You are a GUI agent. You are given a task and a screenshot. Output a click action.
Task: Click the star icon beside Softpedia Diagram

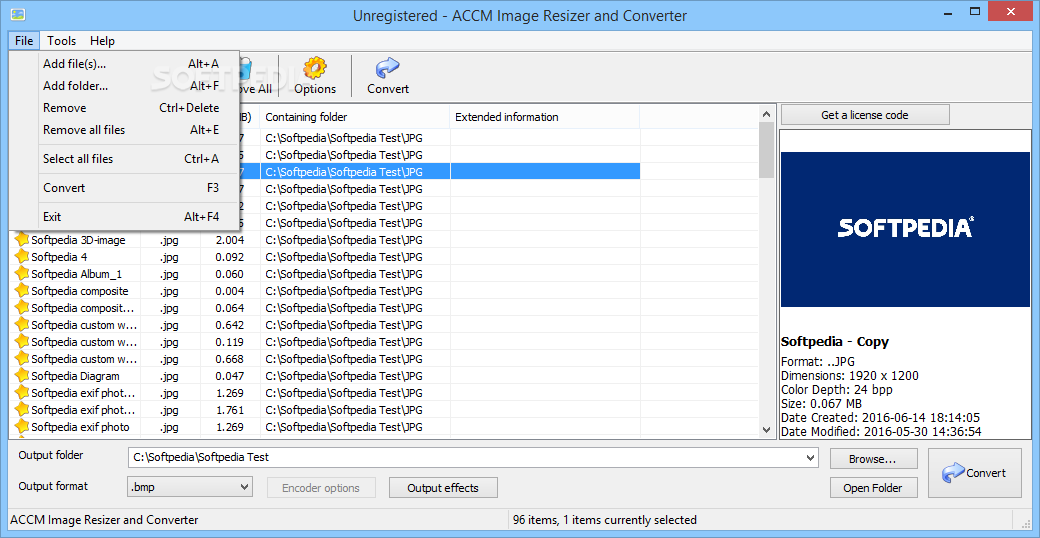[x=23, y=375]
